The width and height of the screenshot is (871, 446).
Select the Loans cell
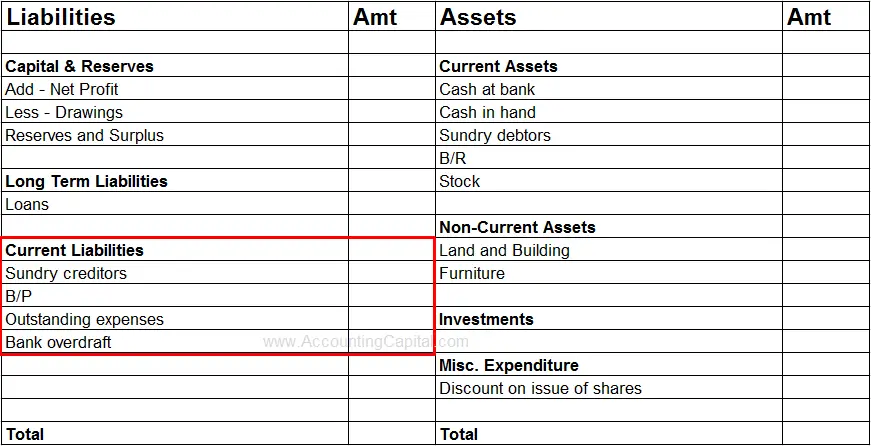click(27, 204)
